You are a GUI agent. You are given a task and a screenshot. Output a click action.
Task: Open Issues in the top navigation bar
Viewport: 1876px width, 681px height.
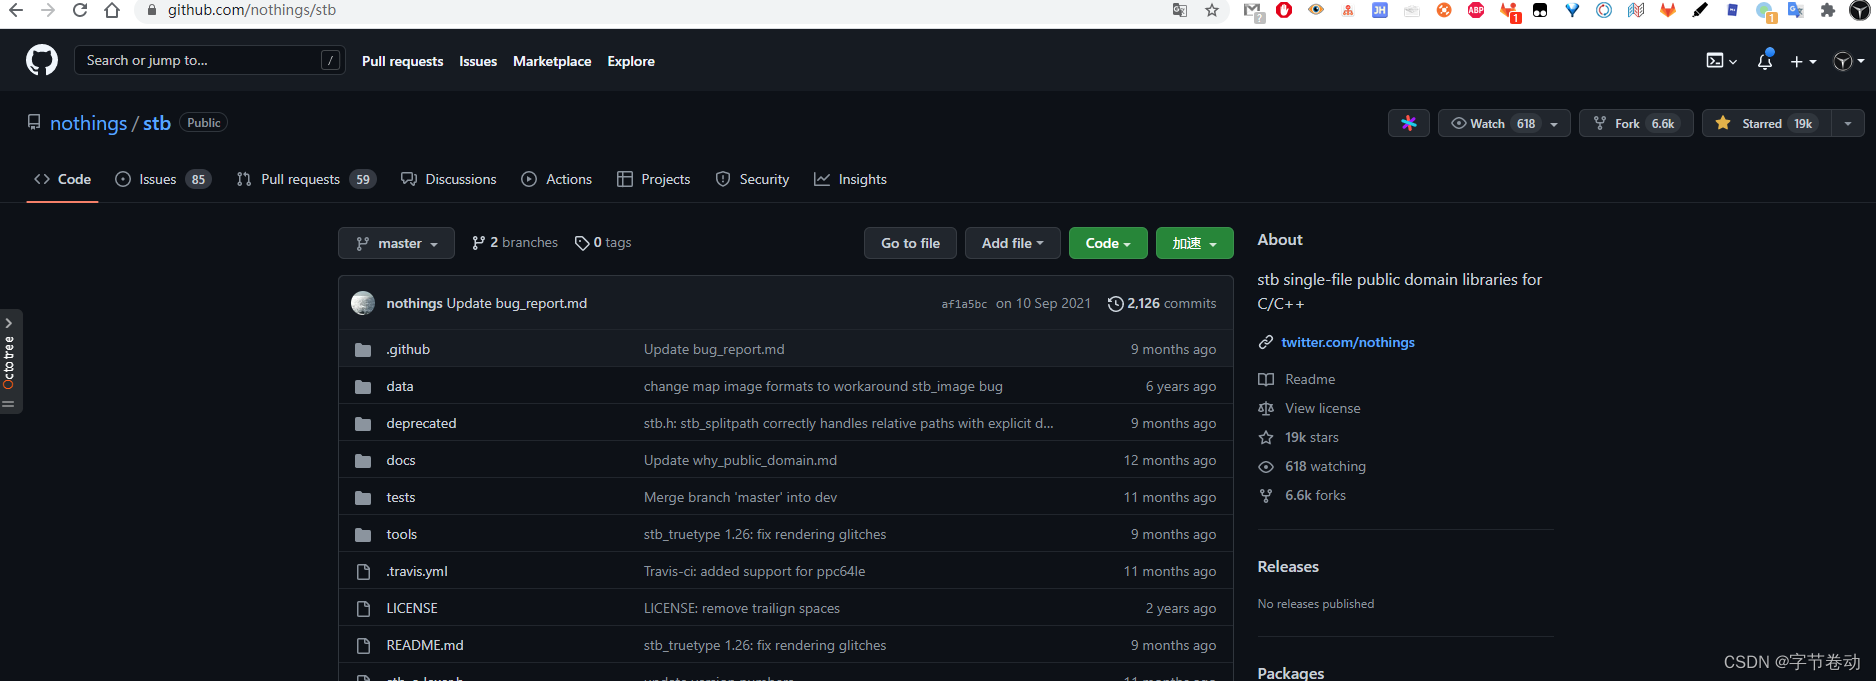coord(478,61)
